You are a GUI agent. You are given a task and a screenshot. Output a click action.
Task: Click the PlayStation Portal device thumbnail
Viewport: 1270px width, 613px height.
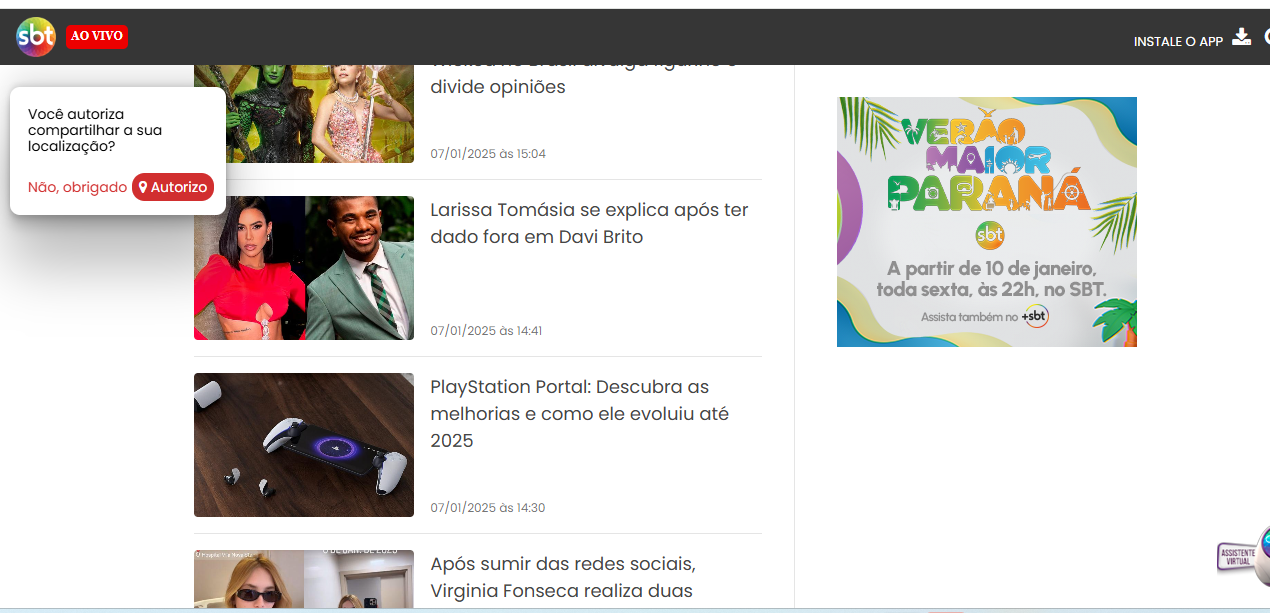(304, 445)
